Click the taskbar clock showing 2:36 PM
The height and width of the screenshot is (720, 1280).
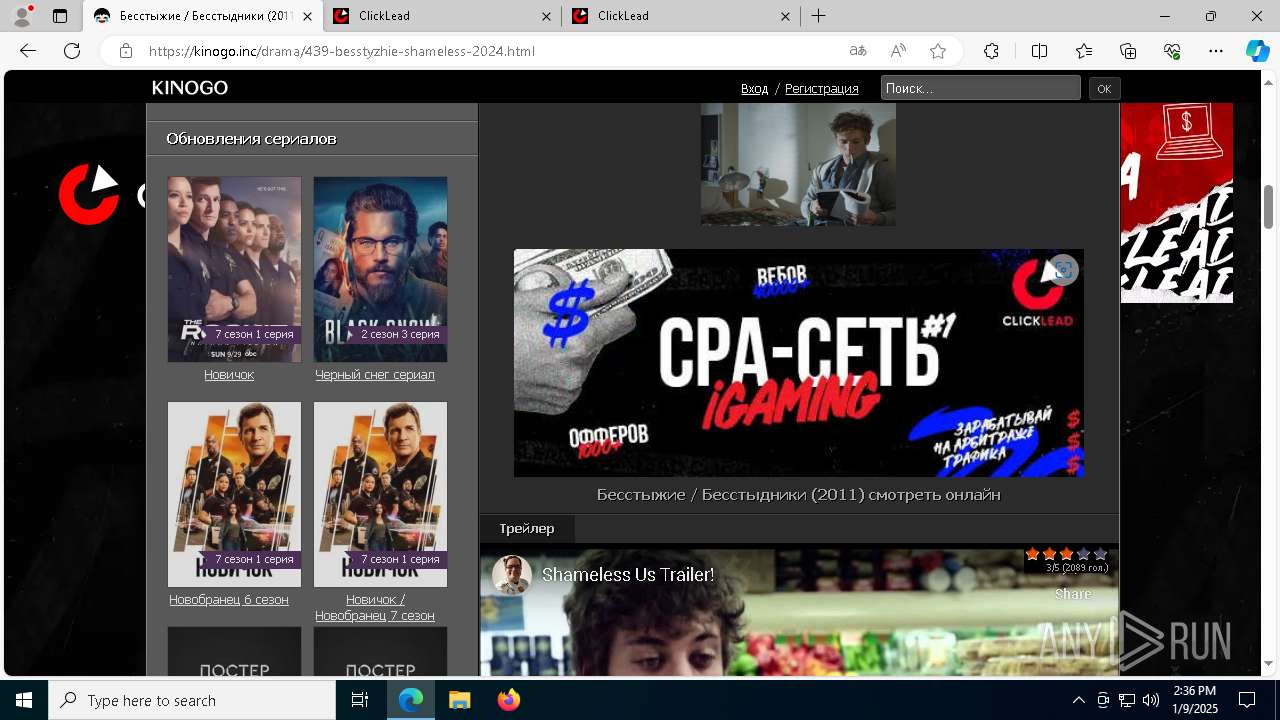(1195, 700)
